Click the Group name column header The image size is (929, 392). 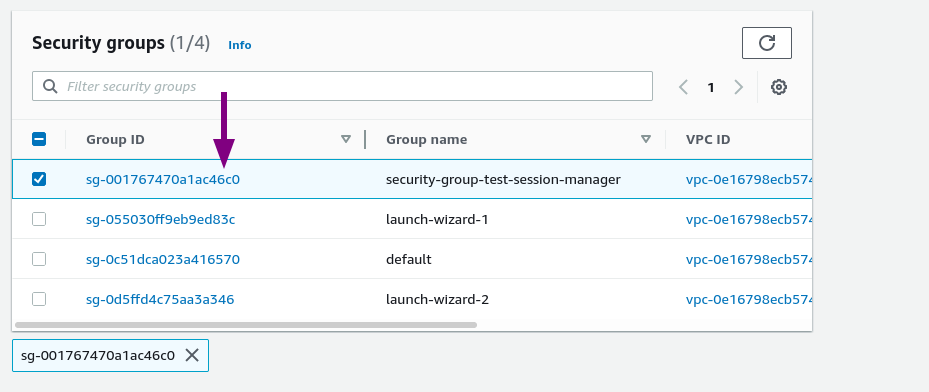(427, 139)
